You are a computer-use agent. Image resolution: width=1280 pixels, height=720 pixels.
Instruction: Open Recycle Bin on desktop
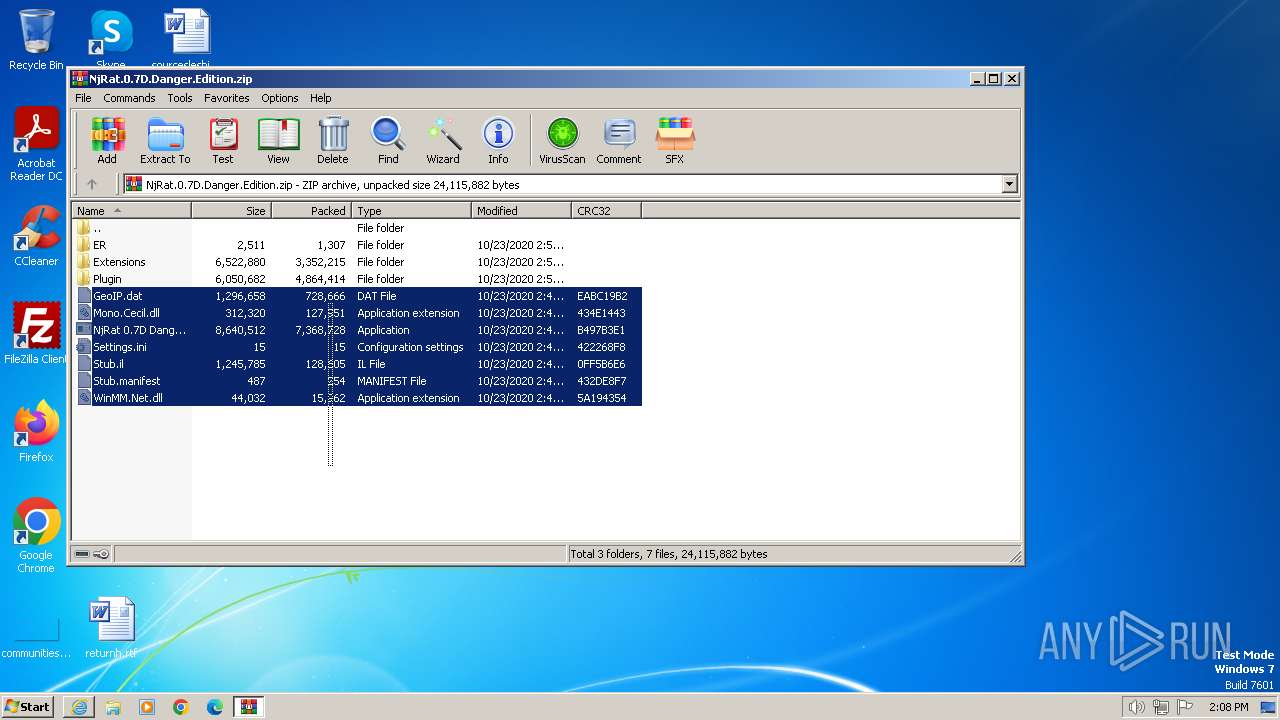point(36,40)
